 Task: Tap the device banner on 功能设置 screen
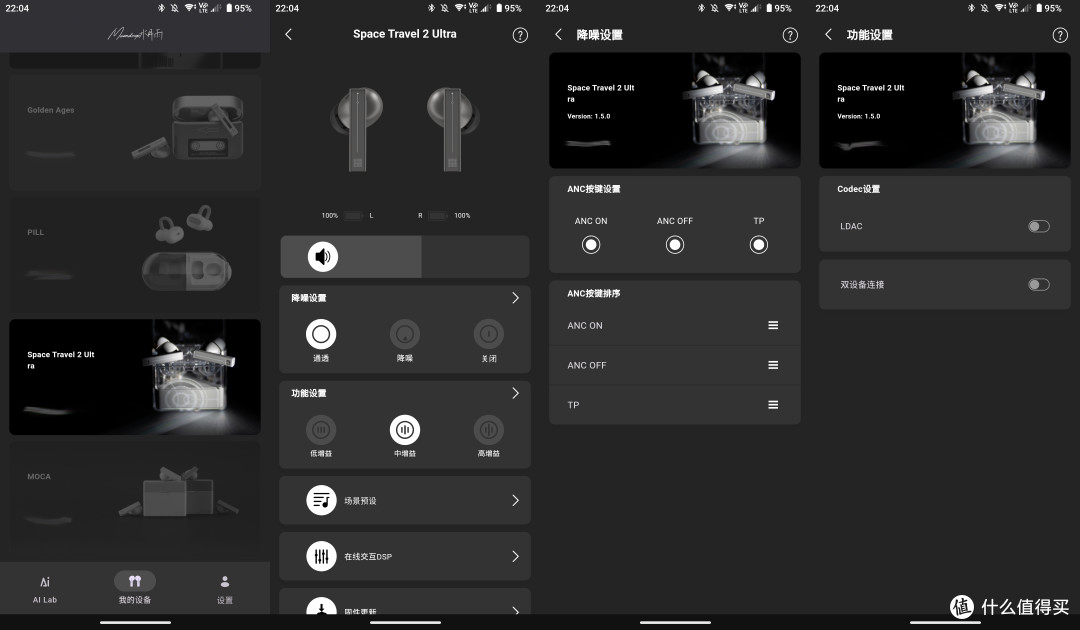(x=944, y=110)
